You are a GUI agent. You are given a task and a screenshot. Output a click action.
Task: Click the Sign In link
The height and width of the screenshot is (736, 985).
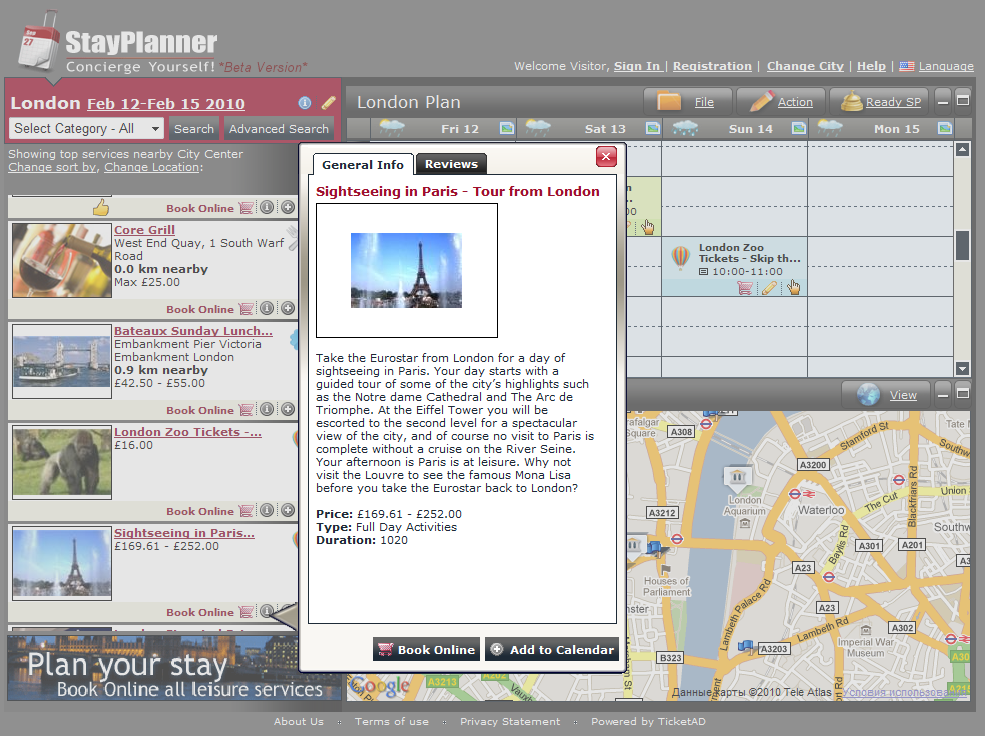637,66
